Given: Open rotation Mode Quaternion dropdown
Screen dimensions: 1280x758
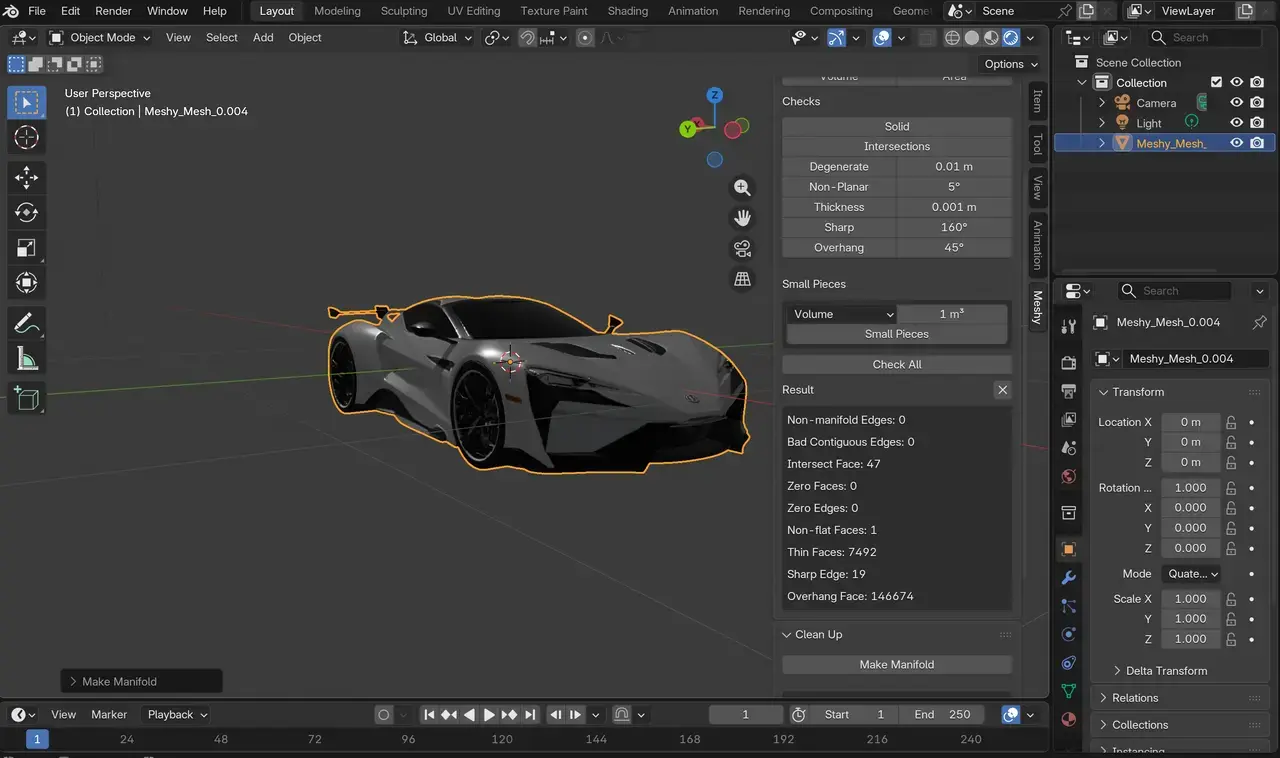Looking at the screenshot, I should (x=1193, y=574).
